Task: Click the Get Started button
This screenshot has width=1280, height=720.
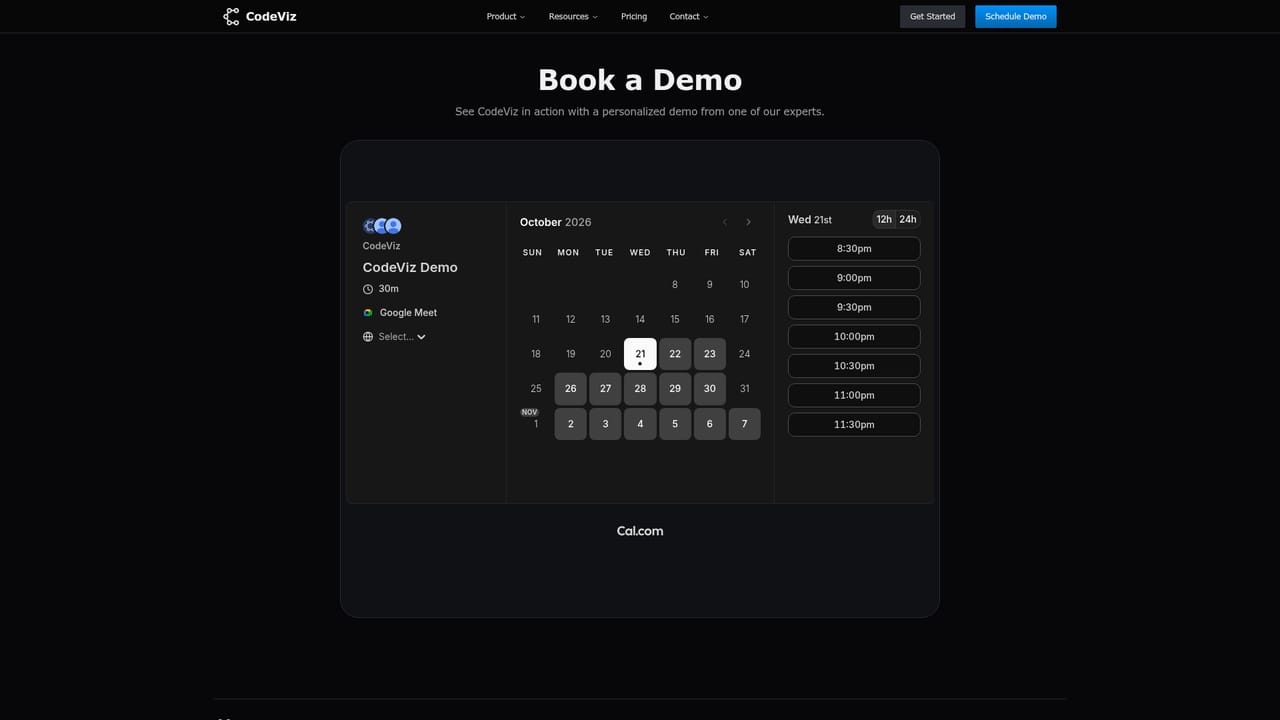Action: coord(932,16)
